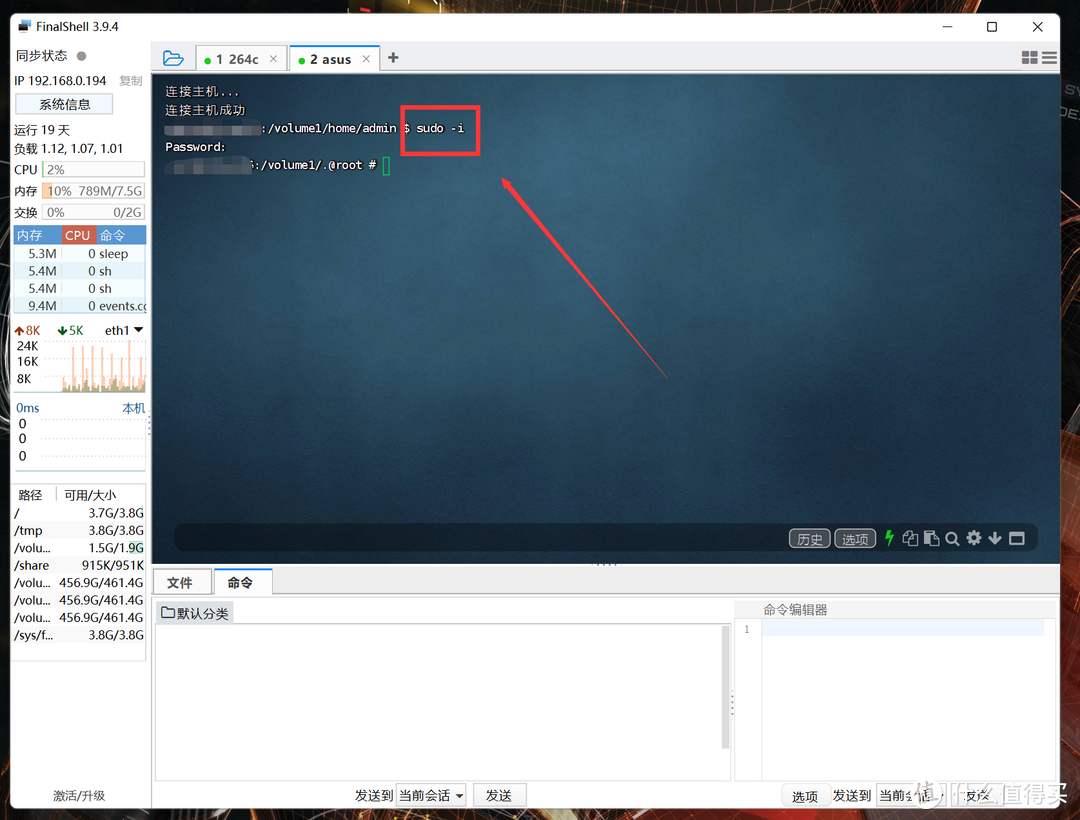Image resolution: width=1080 pixels, height=820 pixels.
Task: Switch to the 1 264c session tab
Action: [240, 59]
